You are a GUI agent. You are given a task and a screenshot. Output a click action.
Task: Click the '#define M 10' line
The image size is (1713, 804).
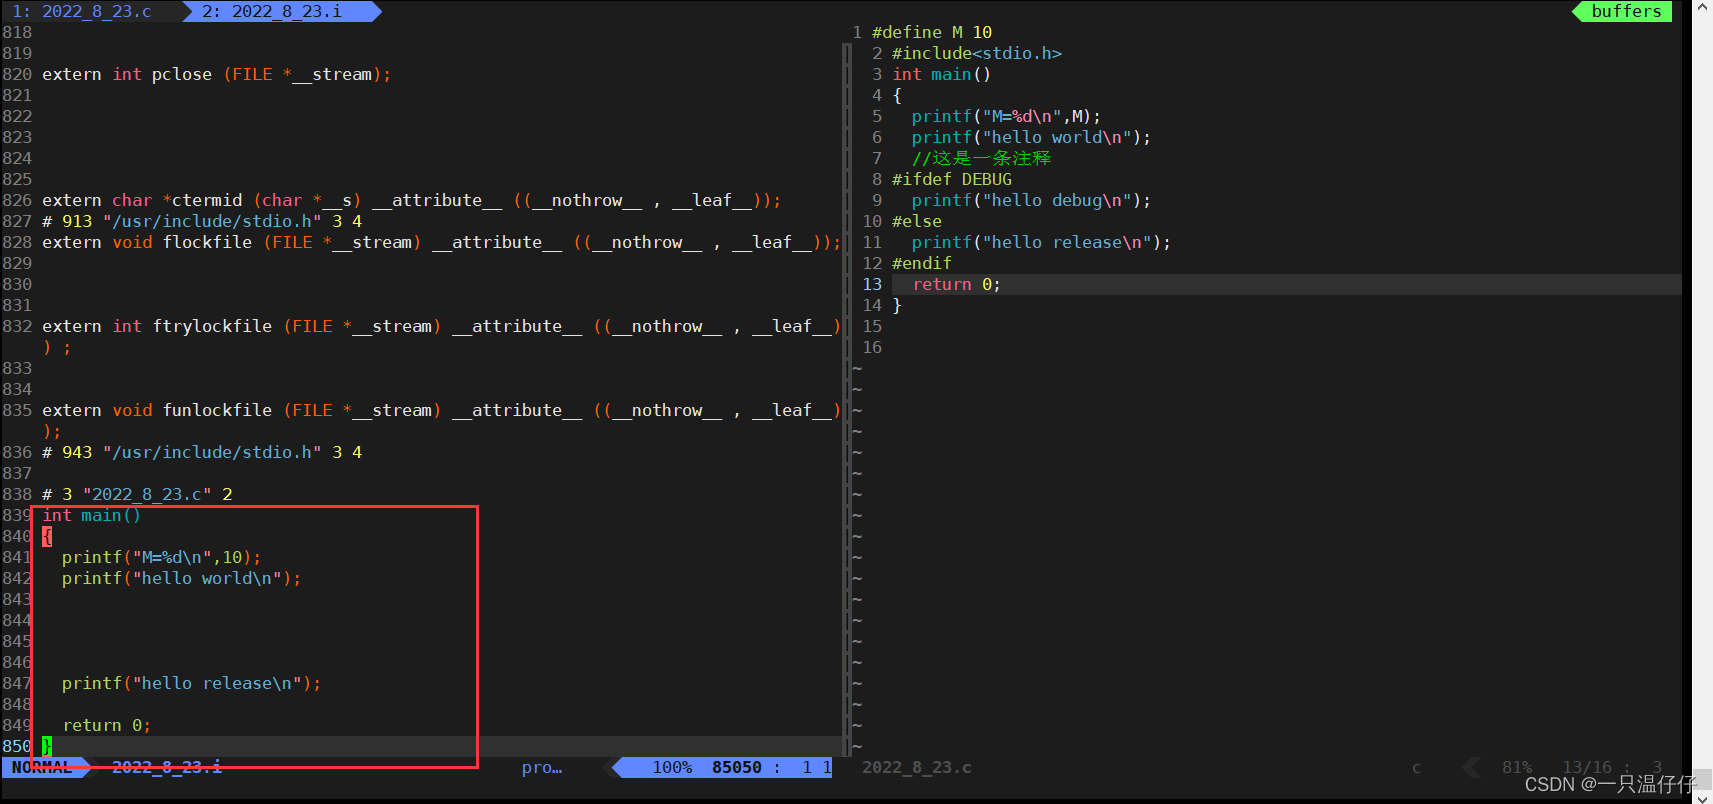click(932, 32)
